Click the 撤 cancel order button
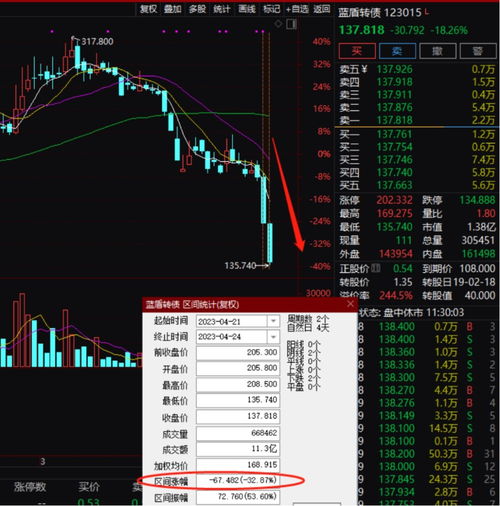Image resolution: width=500 pixels, height=506 pixels. (438, 51)
